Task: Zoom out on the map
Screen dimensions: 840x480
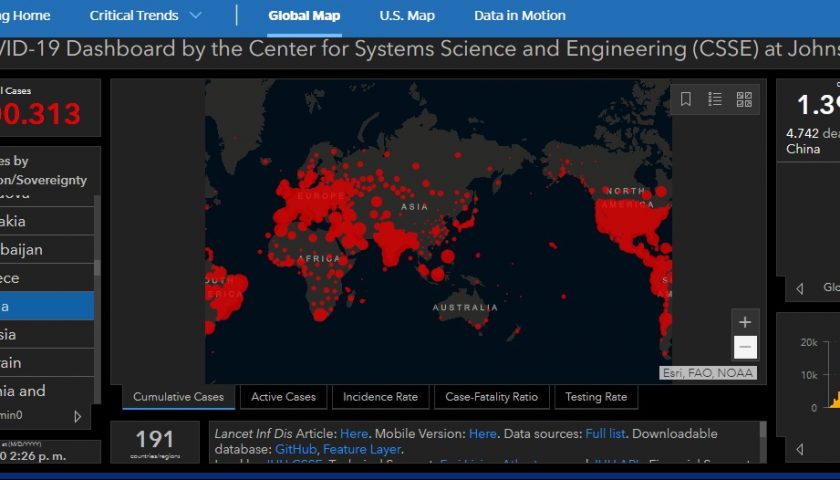Action: [x=745, y=347]
